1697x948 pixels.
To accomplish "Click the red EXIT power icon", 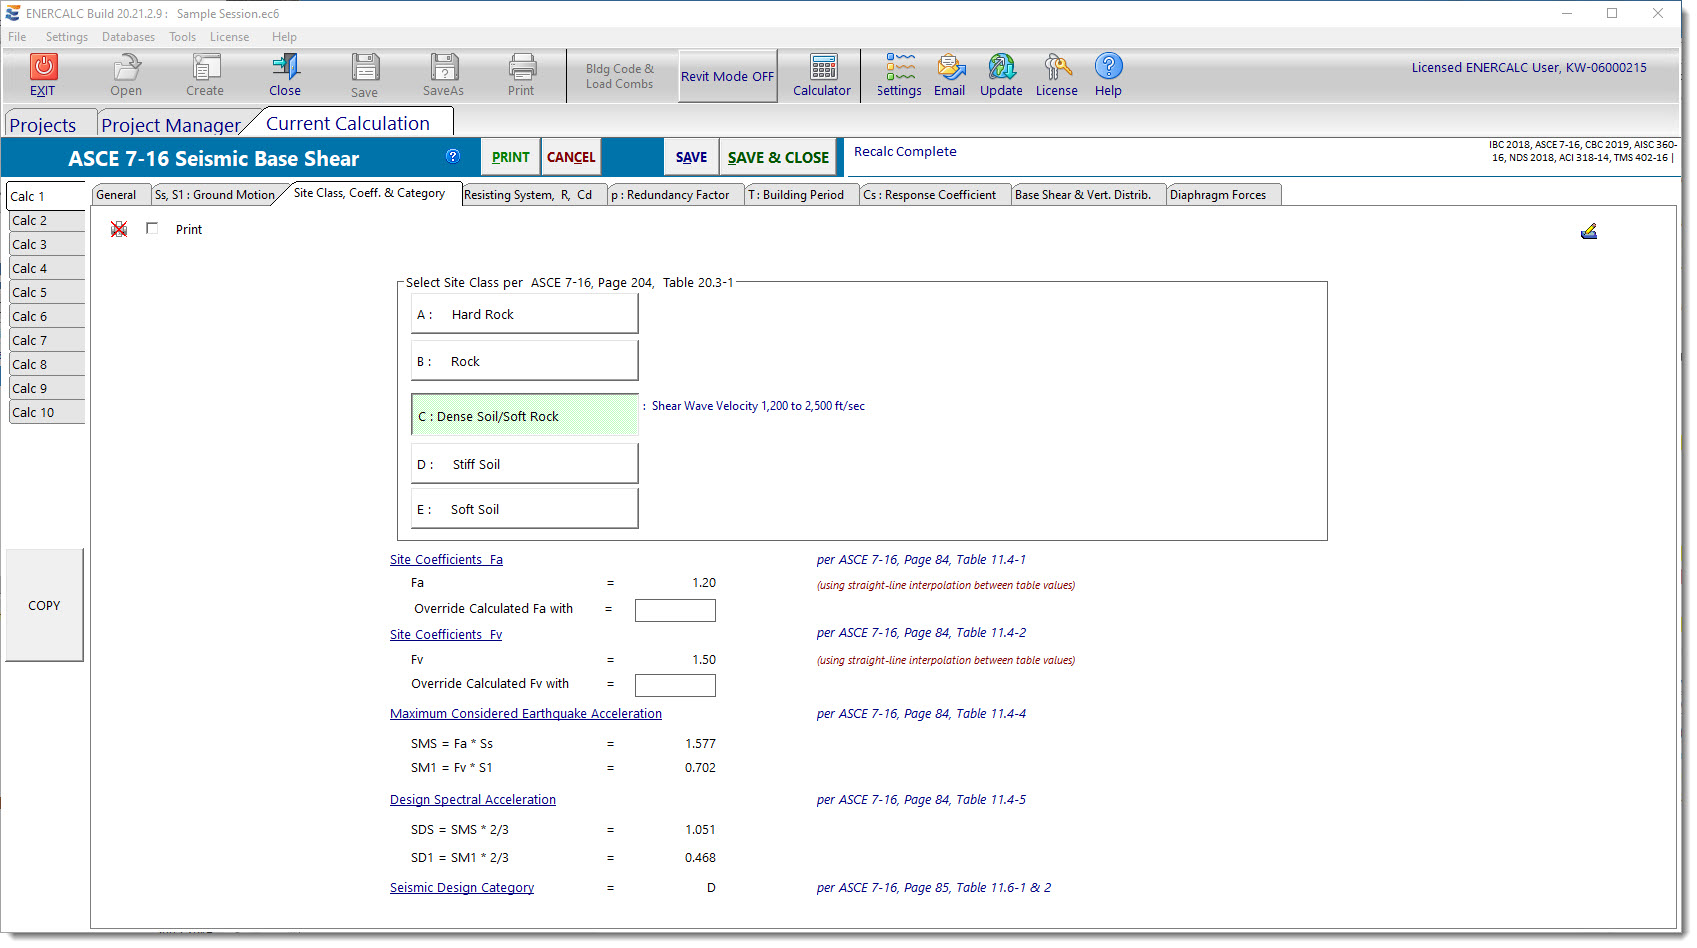I will tap(43, 67).
